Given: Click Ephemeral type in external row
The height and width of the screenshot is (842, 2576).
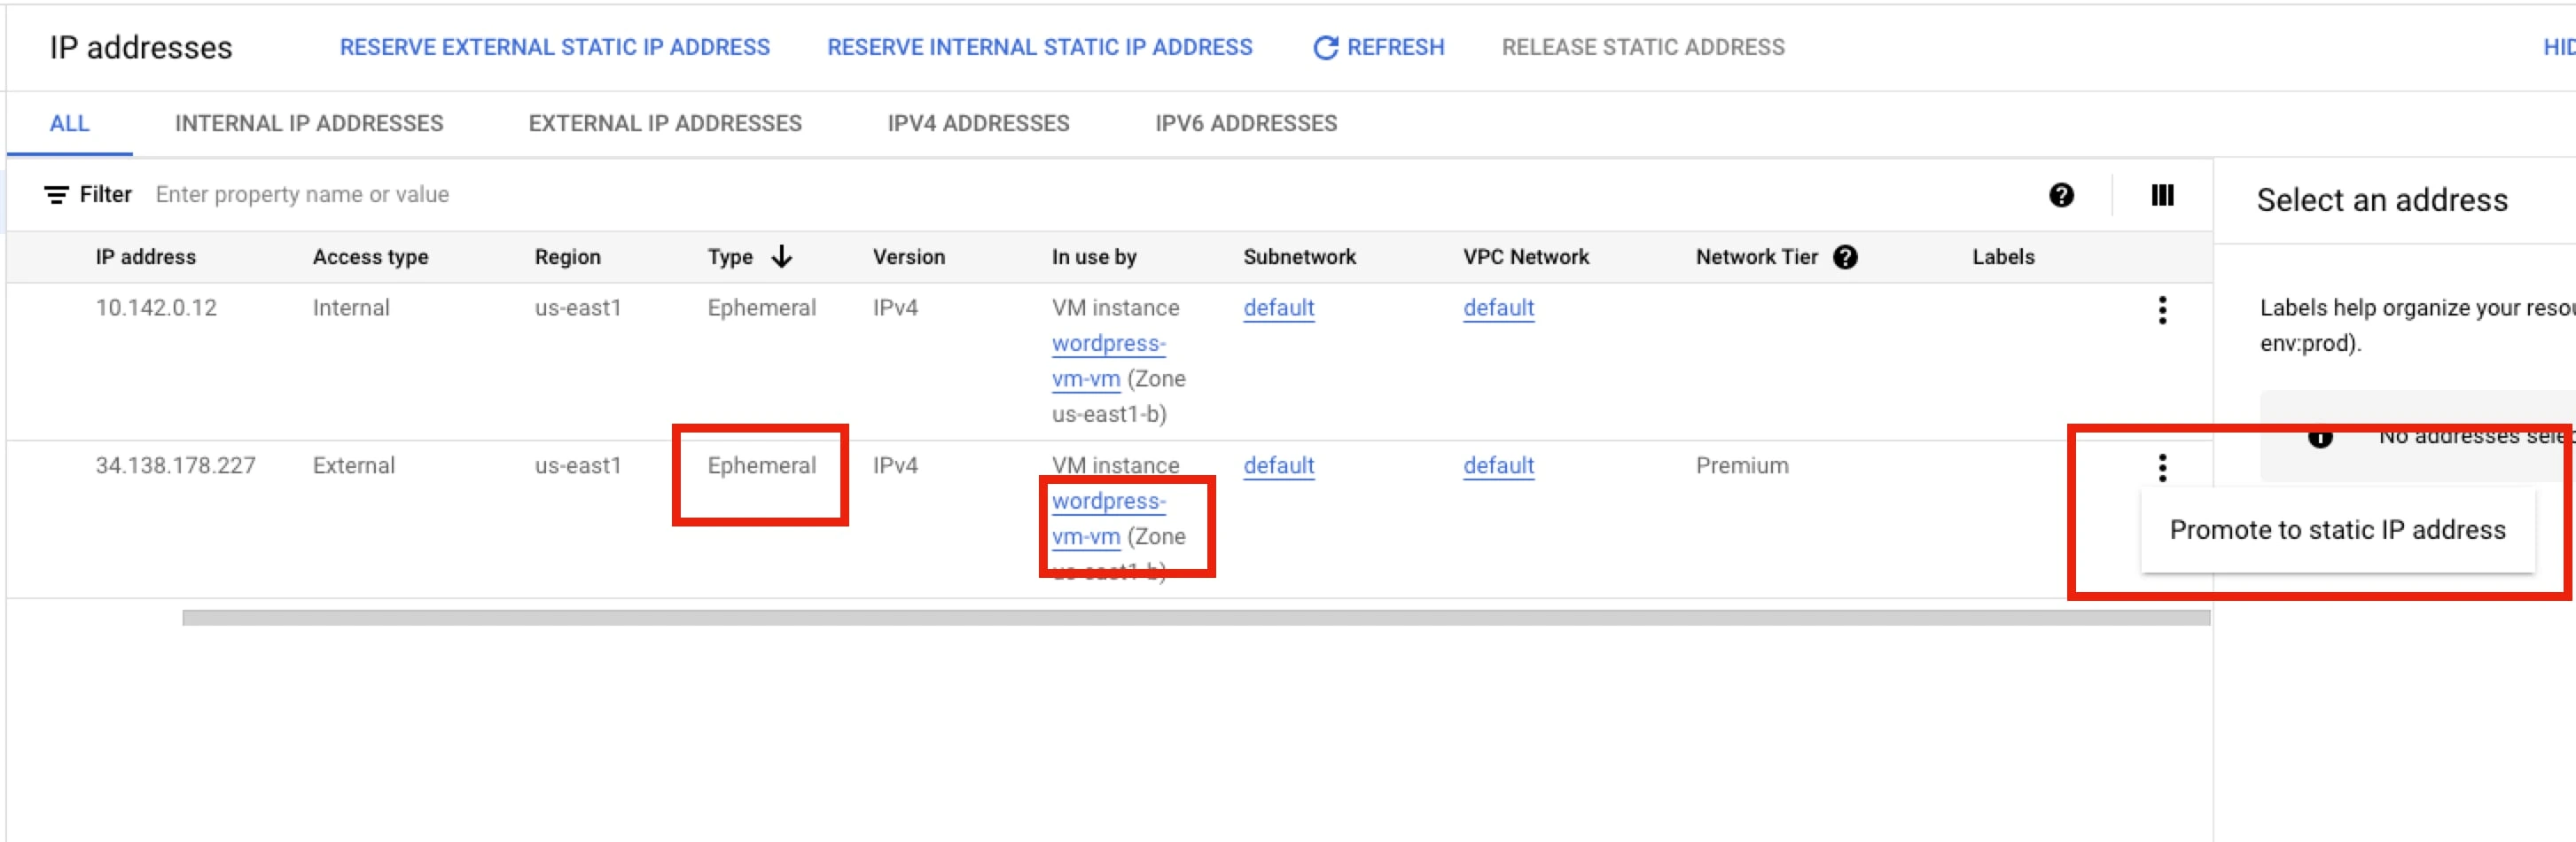Looking at the screenshot, I should [761, 466].
